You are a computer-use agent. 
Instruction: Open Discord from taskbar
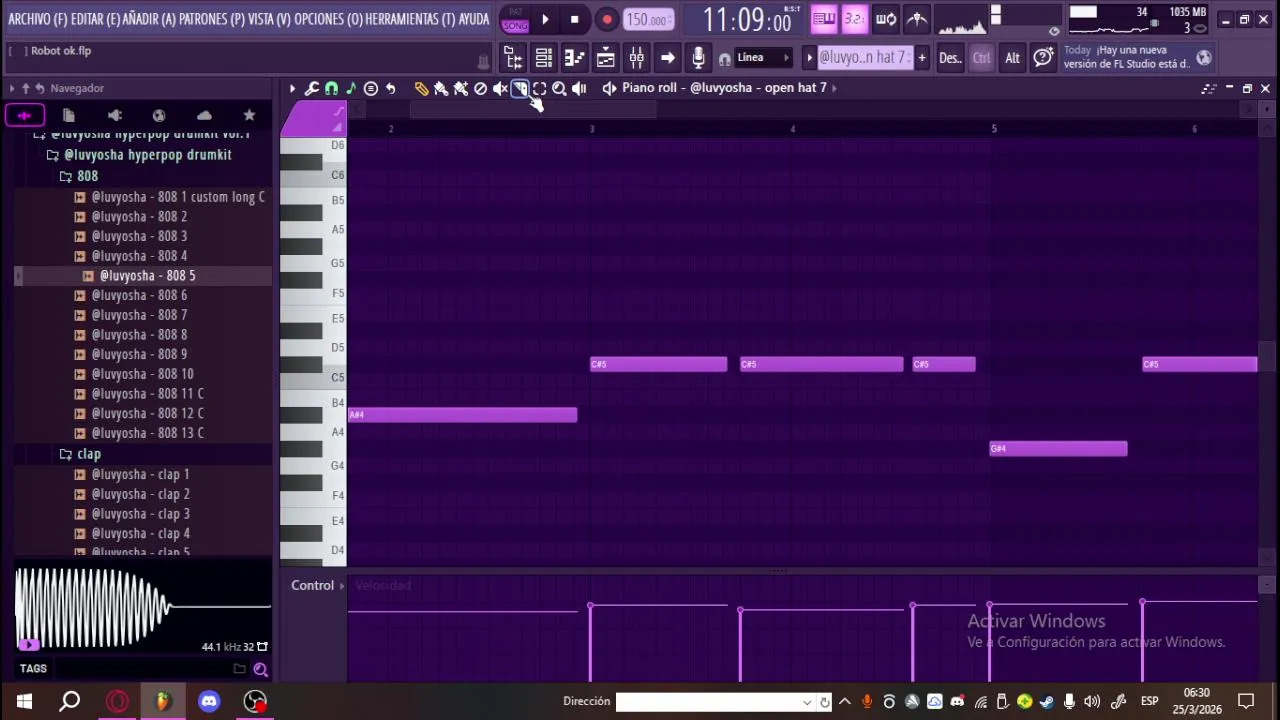(209, 701)
